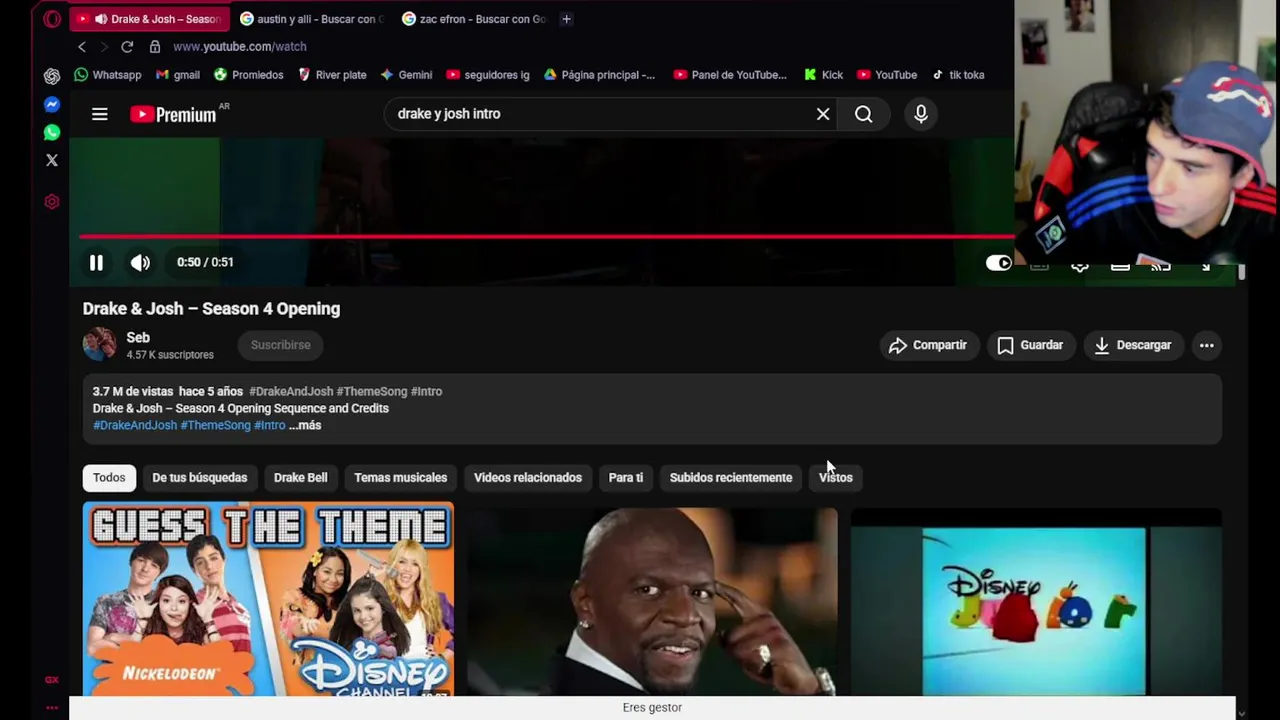The height and width of the screenshot is (720, 1280).
Task: Open WhatsApp in Opera sidebar
Action: click(x=52, y=132)
